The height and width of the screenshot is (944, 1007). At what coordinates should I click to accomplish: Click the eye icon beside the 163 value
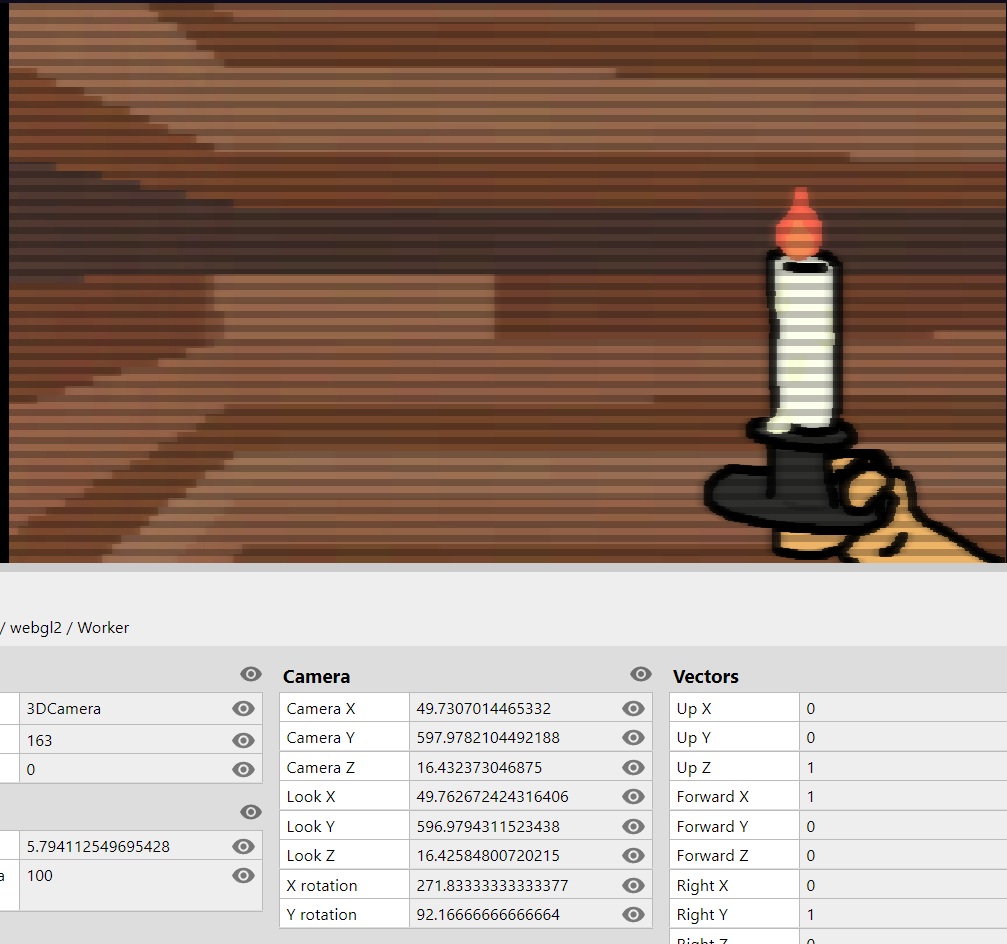pyautogui.click(x=243, y=741)
